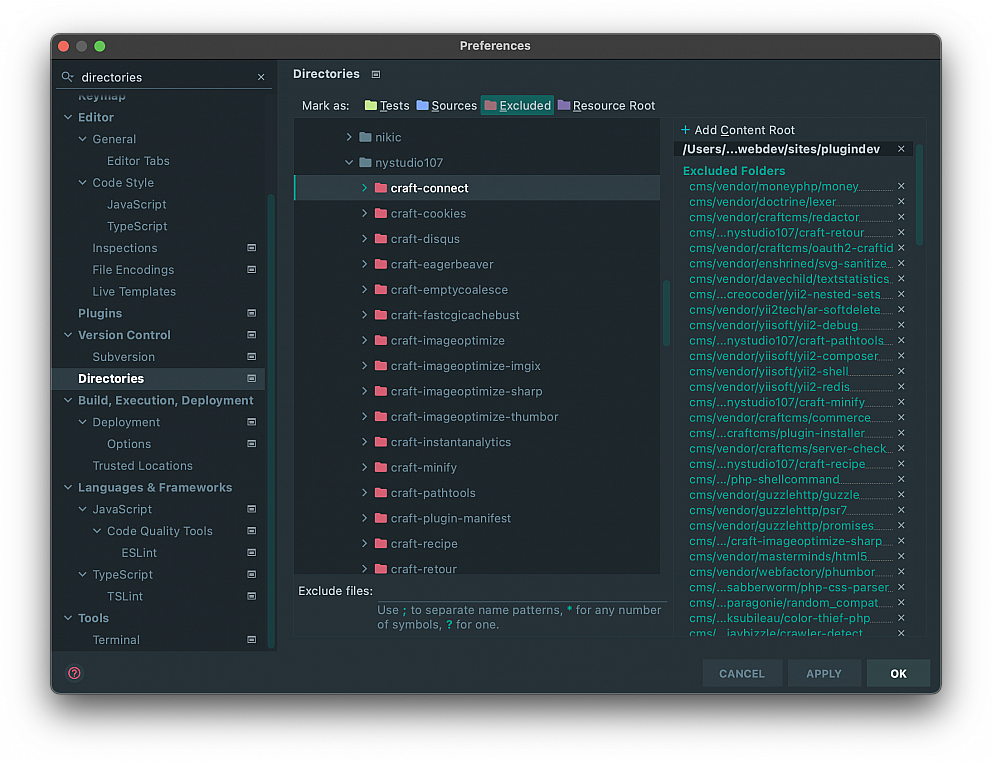
Task: Click project icon next to Subversion
Action: (251, 357)
